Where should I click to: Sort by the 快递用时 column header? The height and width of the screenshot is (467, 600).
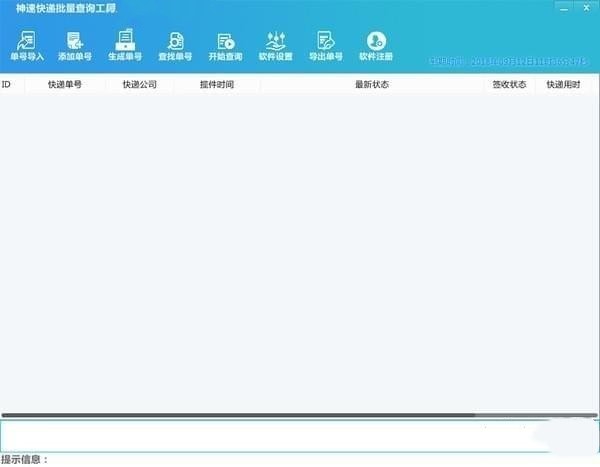563,85
